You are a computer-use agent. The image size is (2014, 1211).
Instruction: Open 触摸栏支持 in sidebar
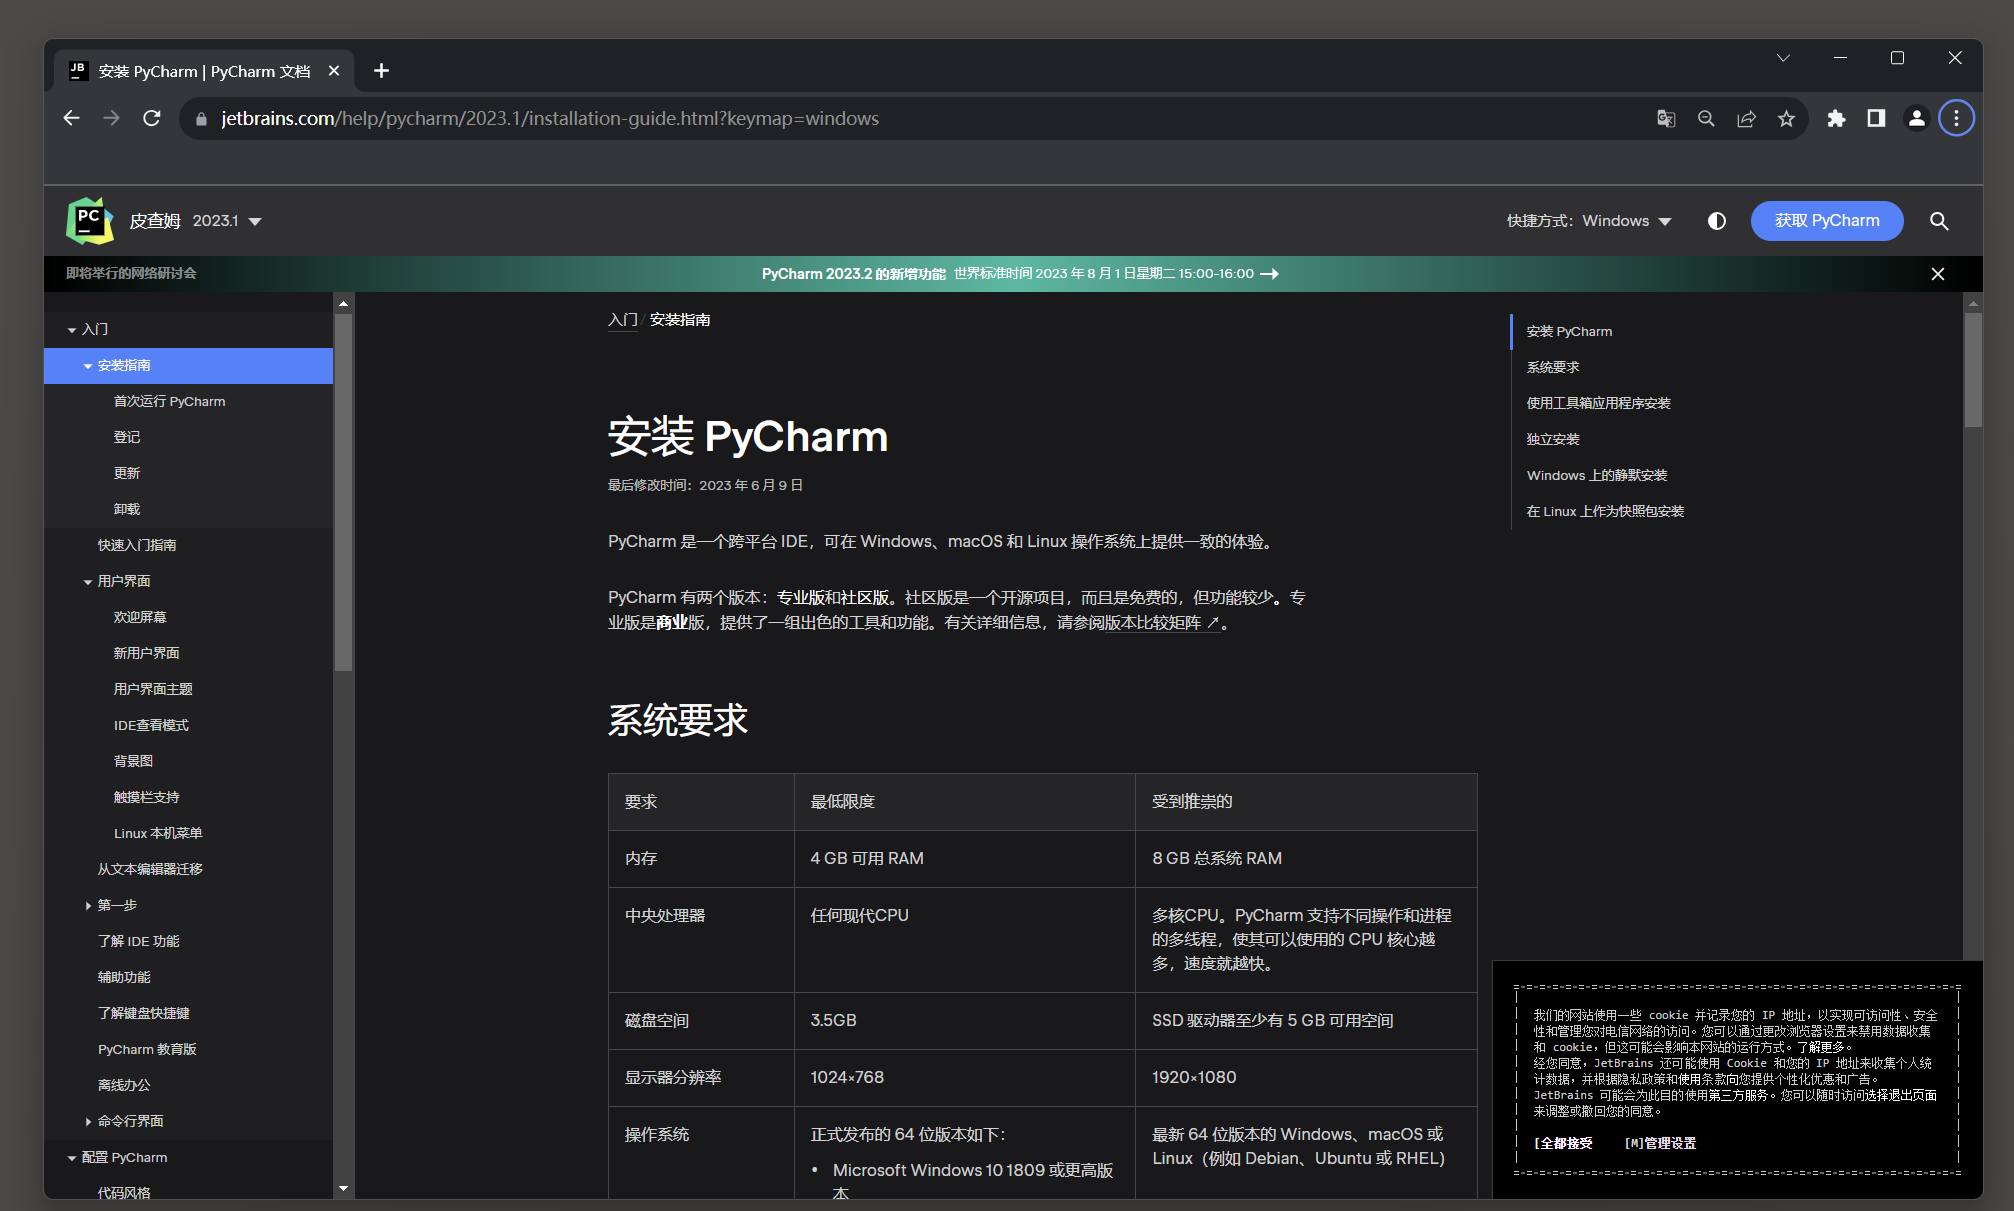click(146, 797)
